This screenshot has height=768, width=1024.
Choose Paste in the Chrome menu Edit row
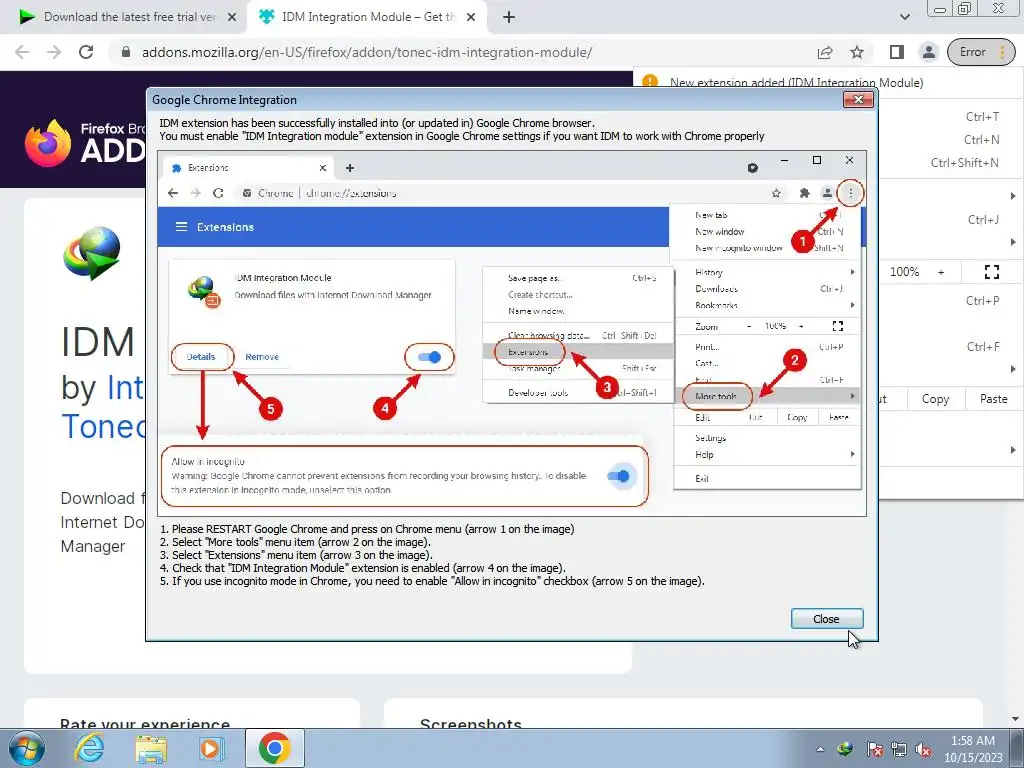point(993,398)
